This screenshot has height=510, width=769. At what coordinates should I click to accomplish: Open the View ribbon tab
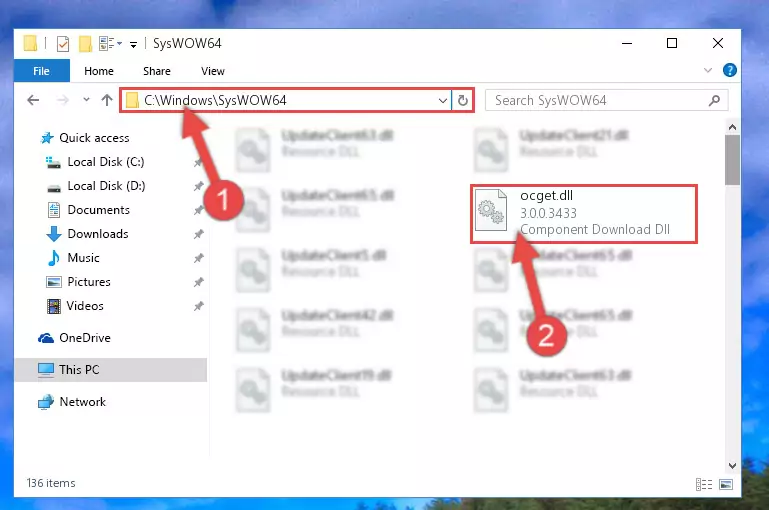212,71
